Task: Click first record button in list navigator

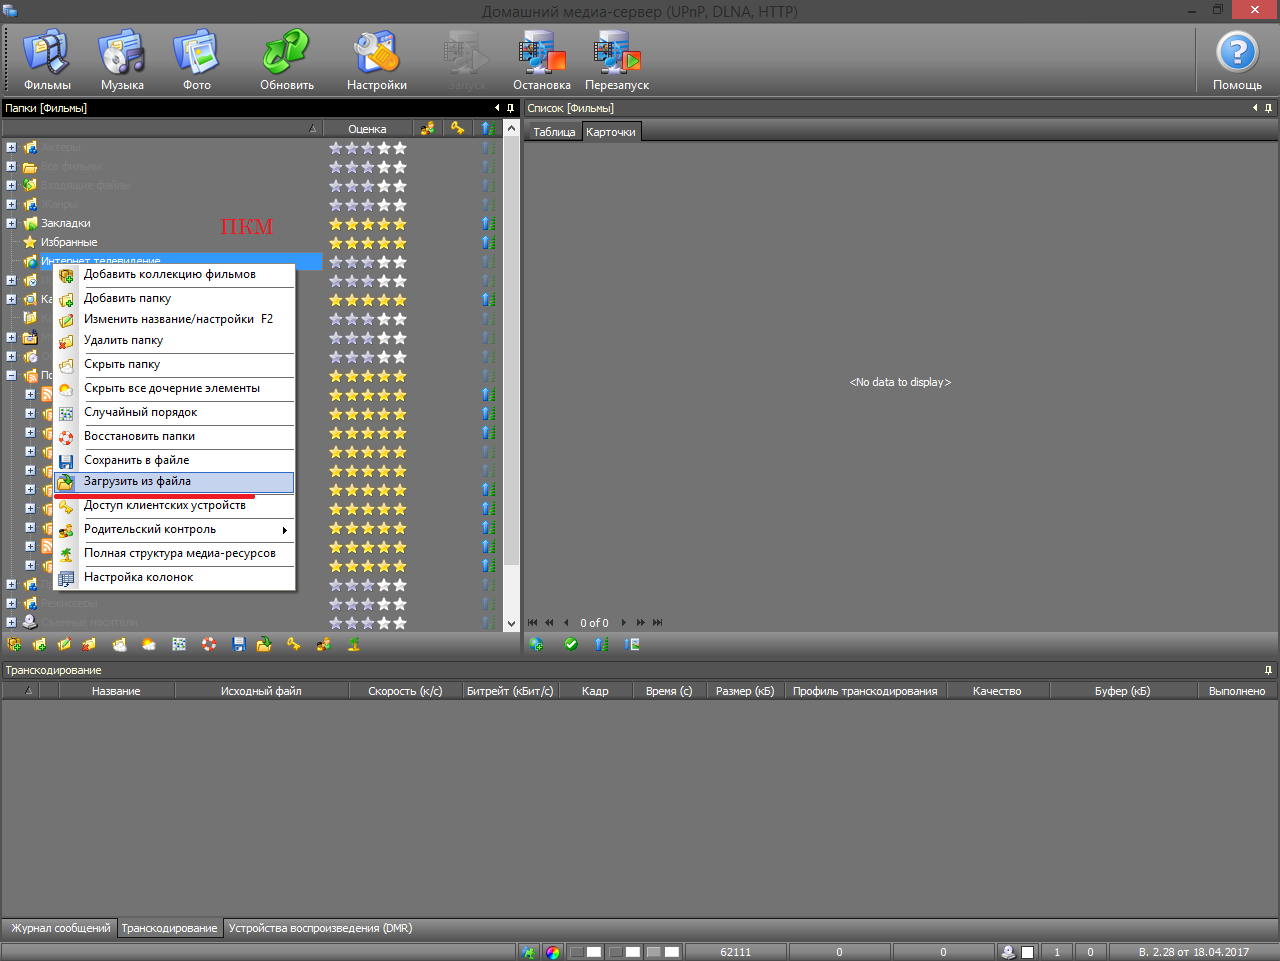Action: [x=533, y=623]
